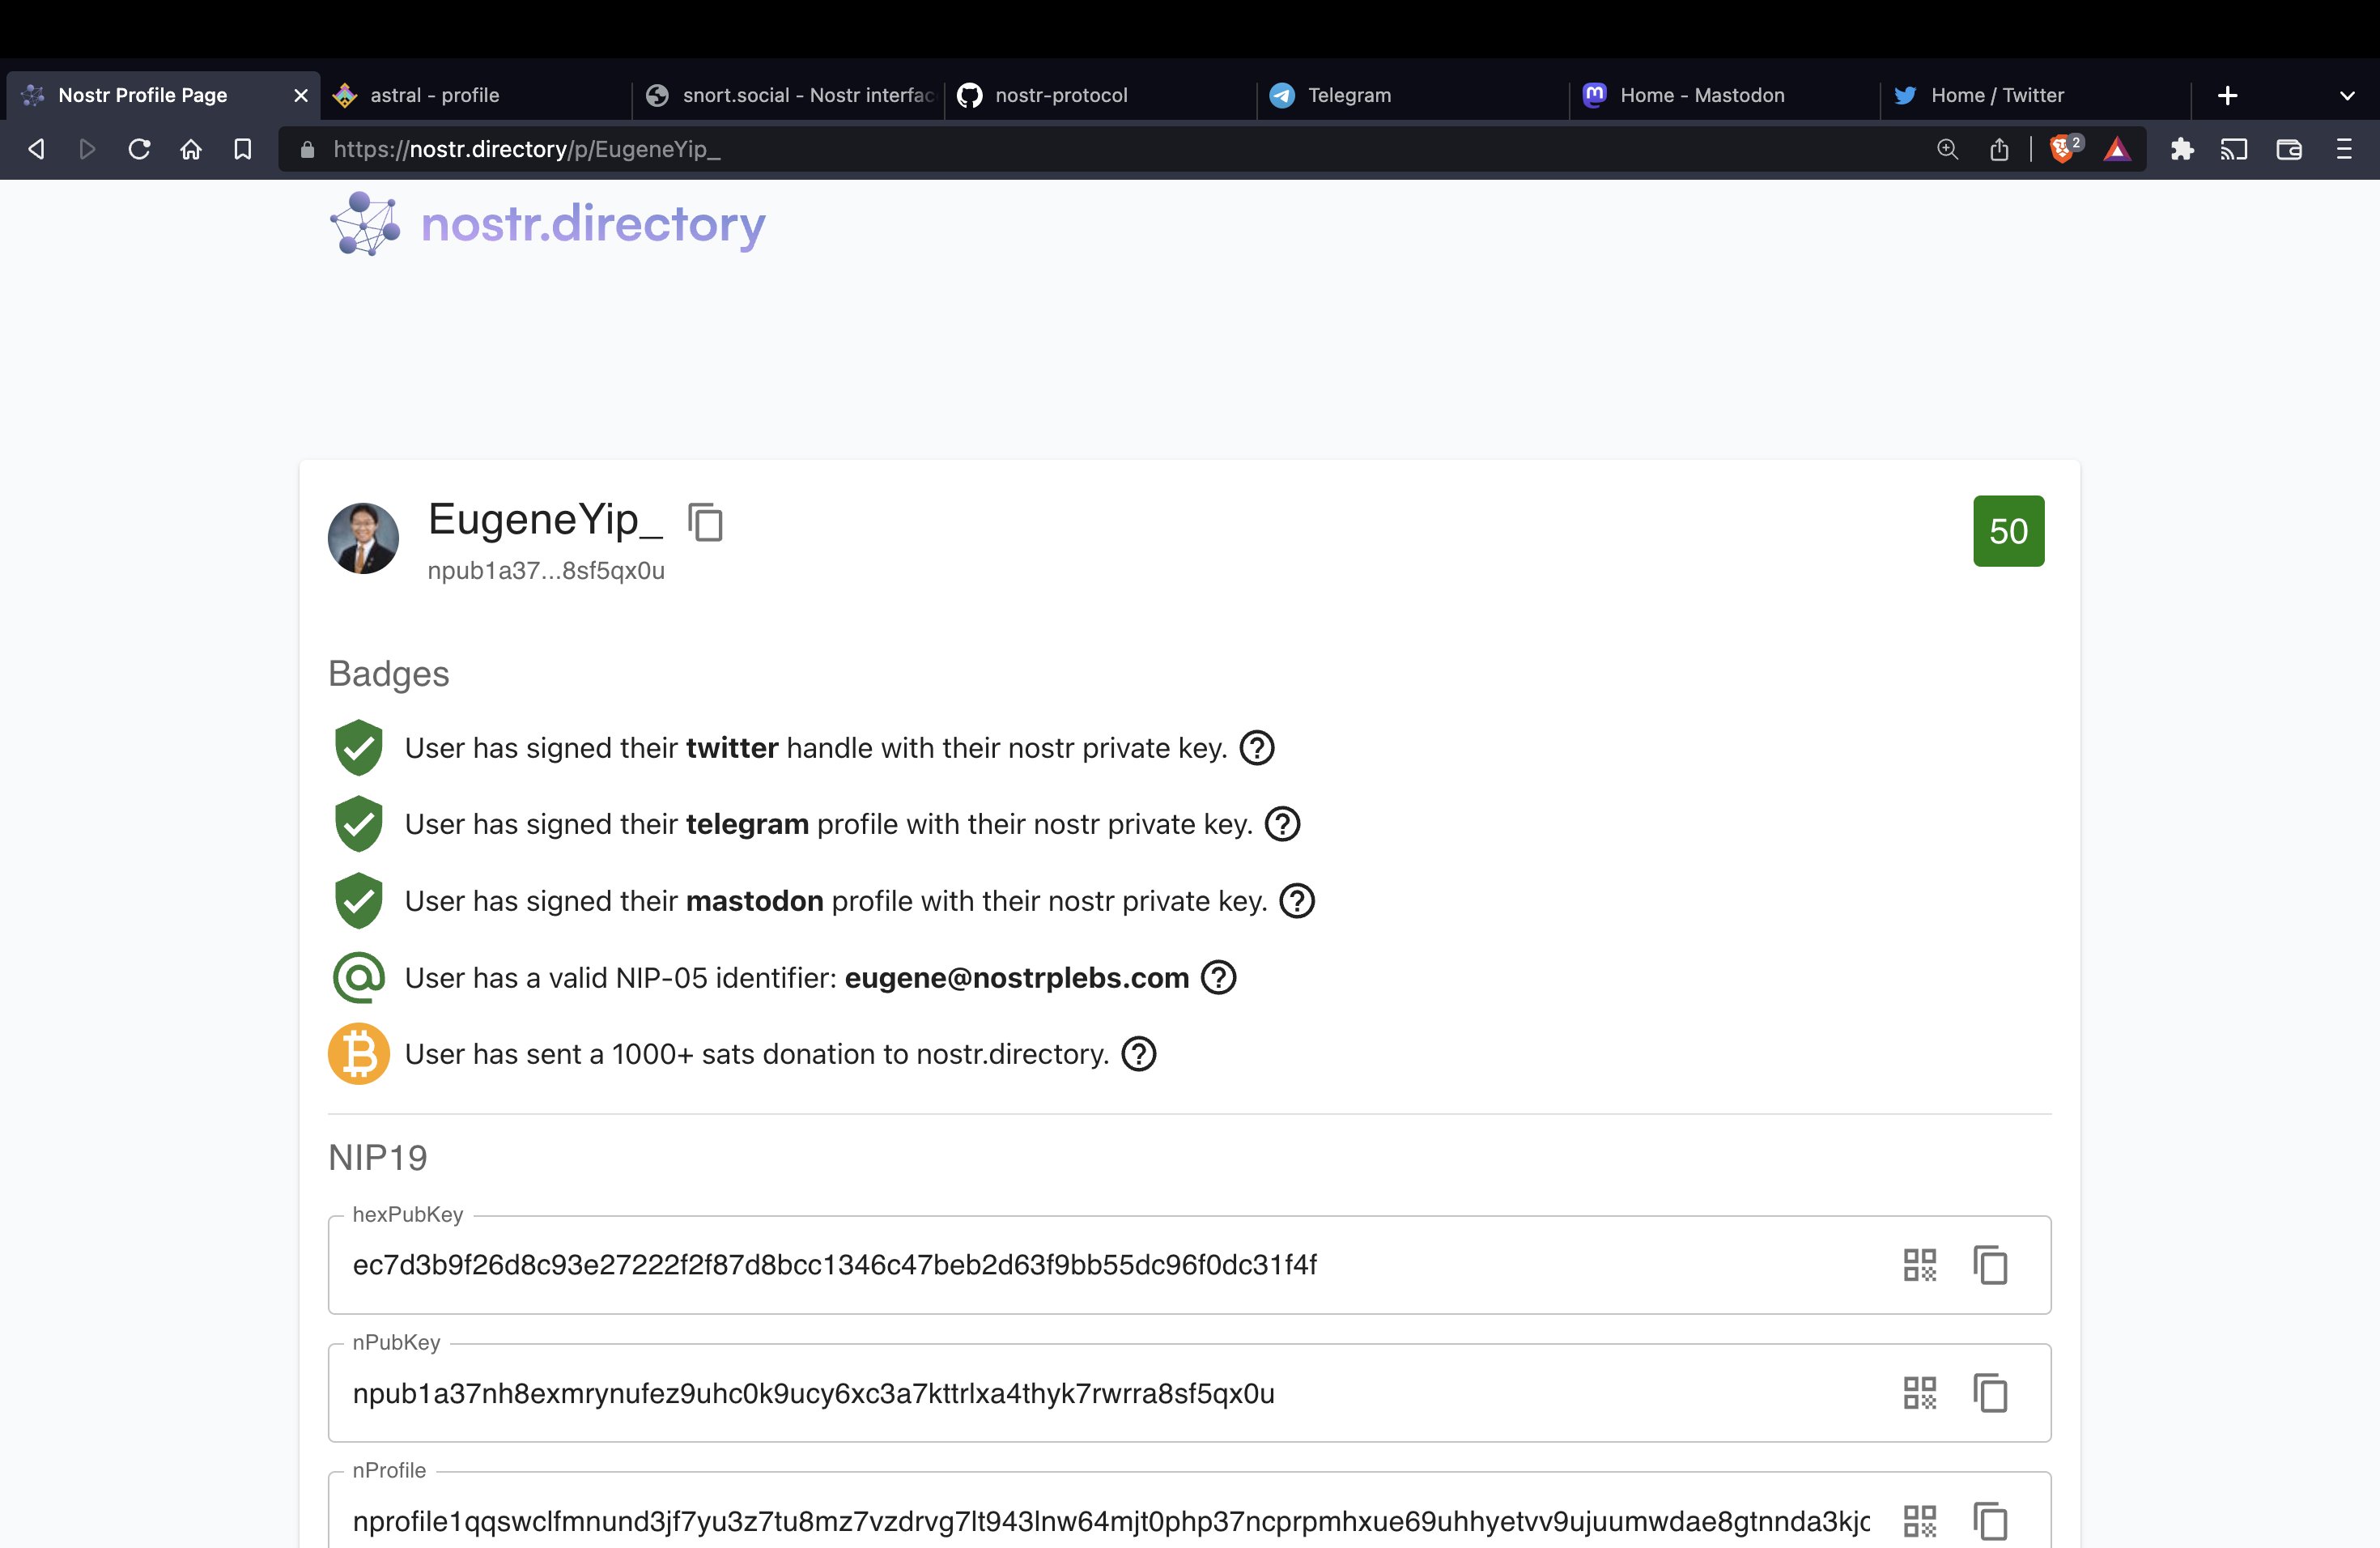The image size is (2380, 1548).
Task: Switch to the astral - profile tab
Action: pos(435,95)
